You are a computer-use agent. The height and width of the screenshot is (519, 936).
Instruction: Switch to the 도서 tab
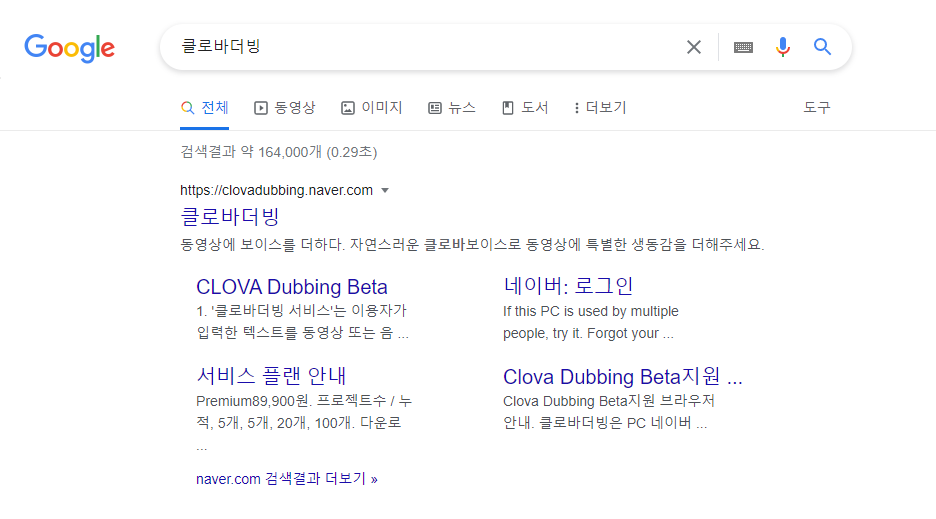(x=525, y=108)
